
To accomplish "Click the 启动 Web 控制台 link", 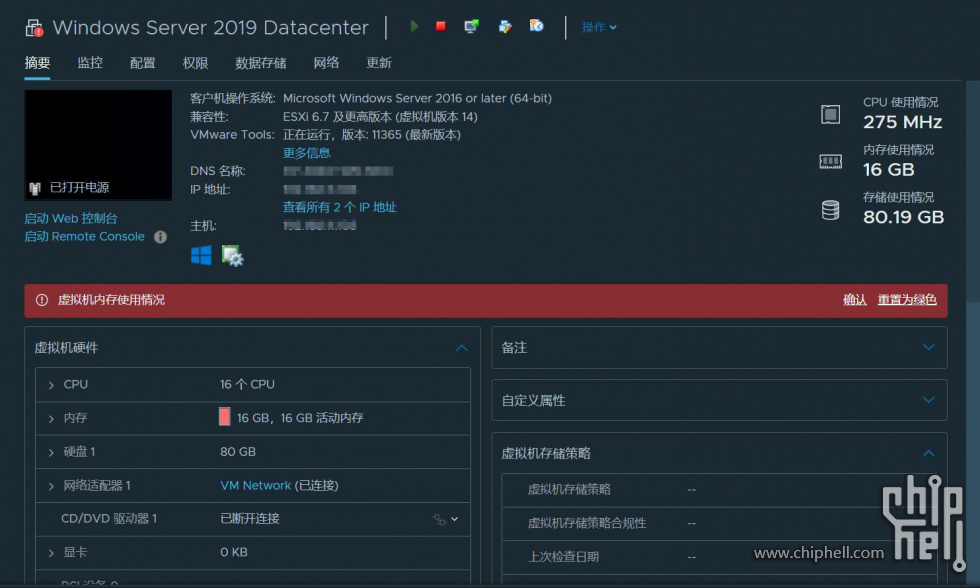I will (71, 218).
